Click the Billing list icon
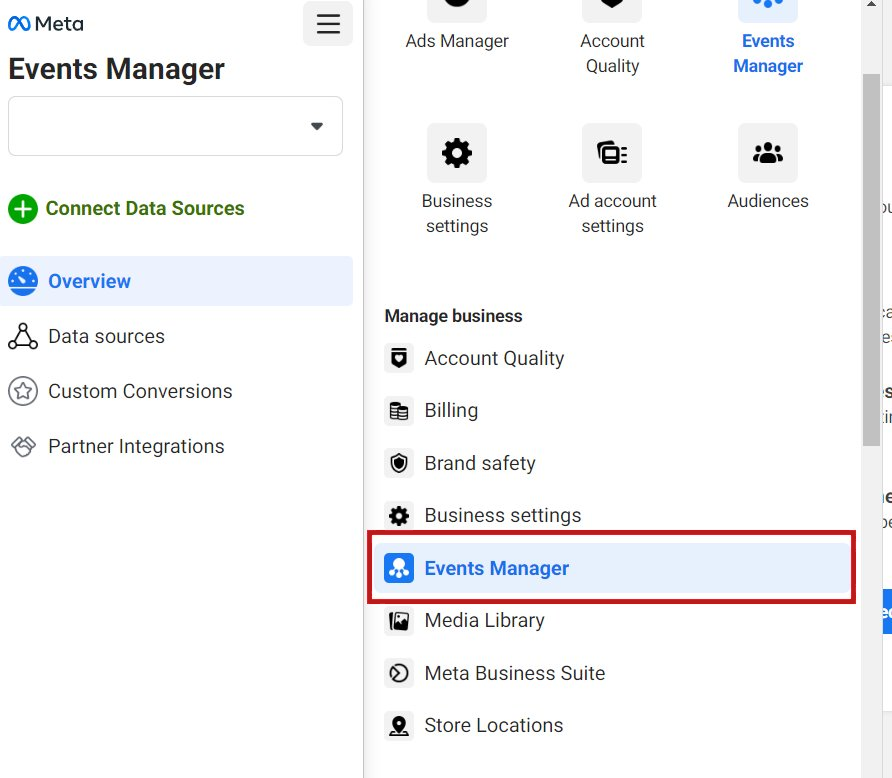 (399, 411)
